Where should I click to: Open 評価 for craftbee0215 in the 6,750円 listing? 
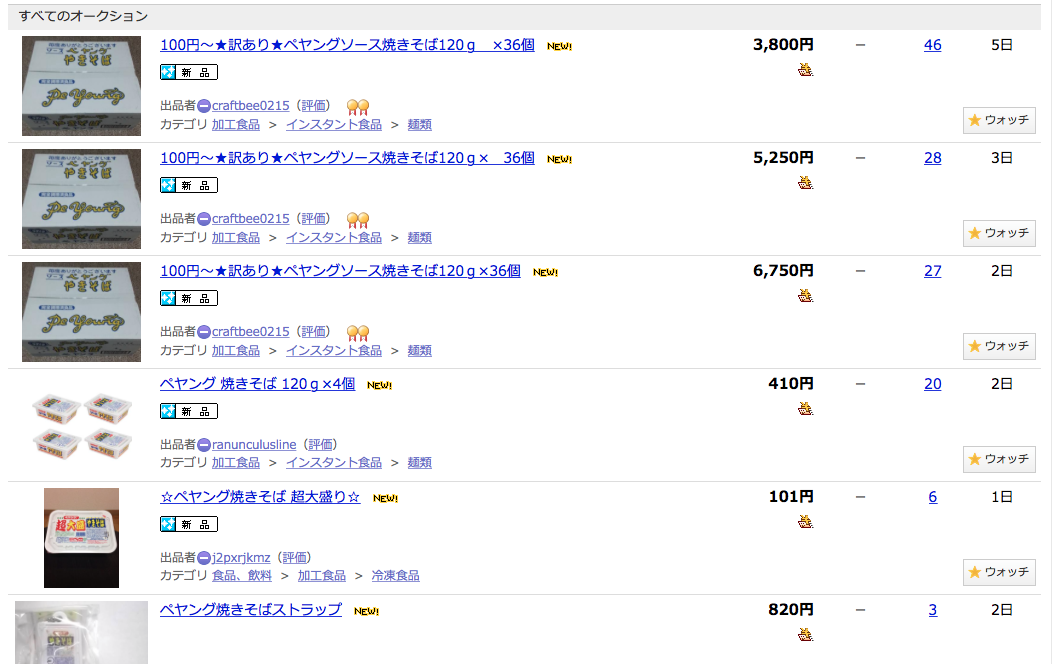pos(313,332)
